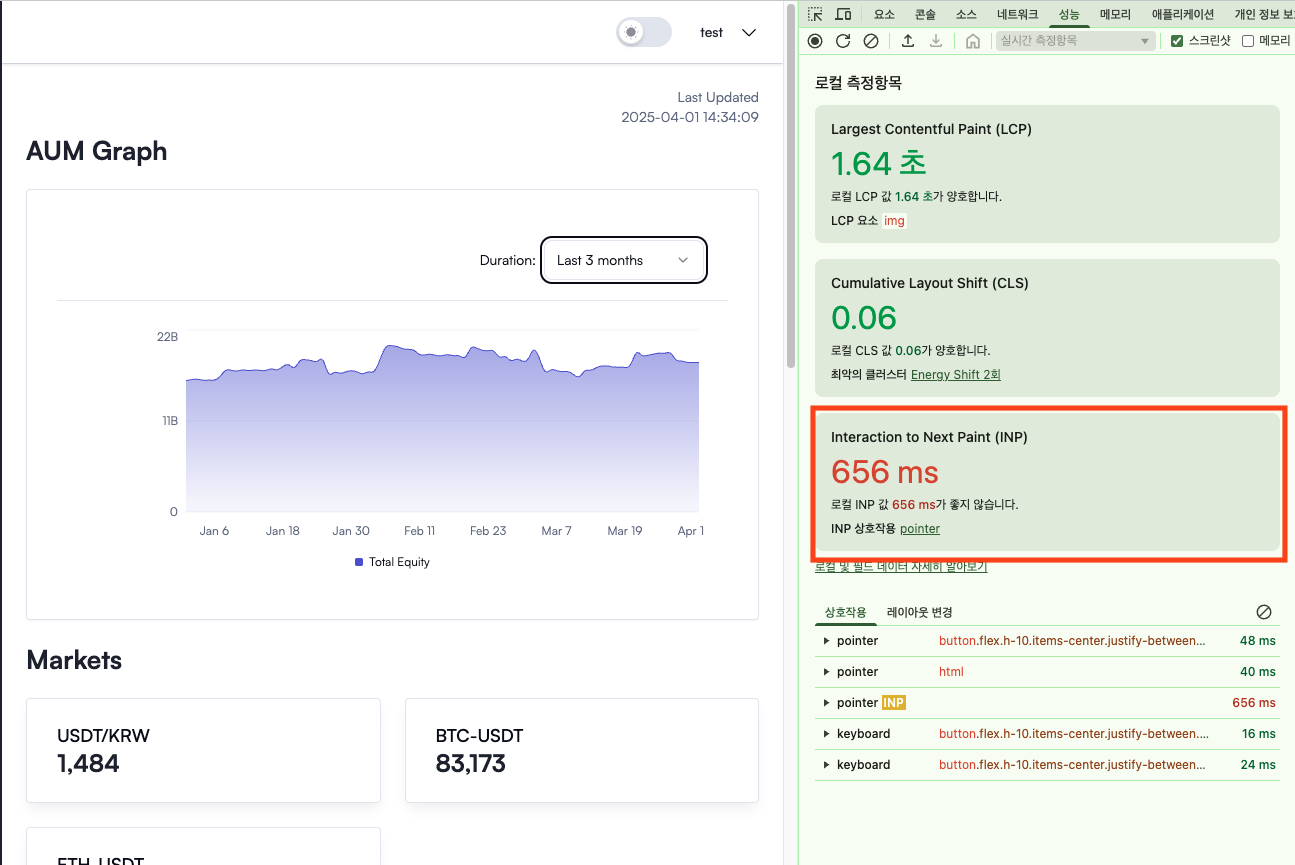Open 로컬 및 필드 데이터 자세히 알아보기 link
The height and width of the screenshot is (865, 1295).
901,566
